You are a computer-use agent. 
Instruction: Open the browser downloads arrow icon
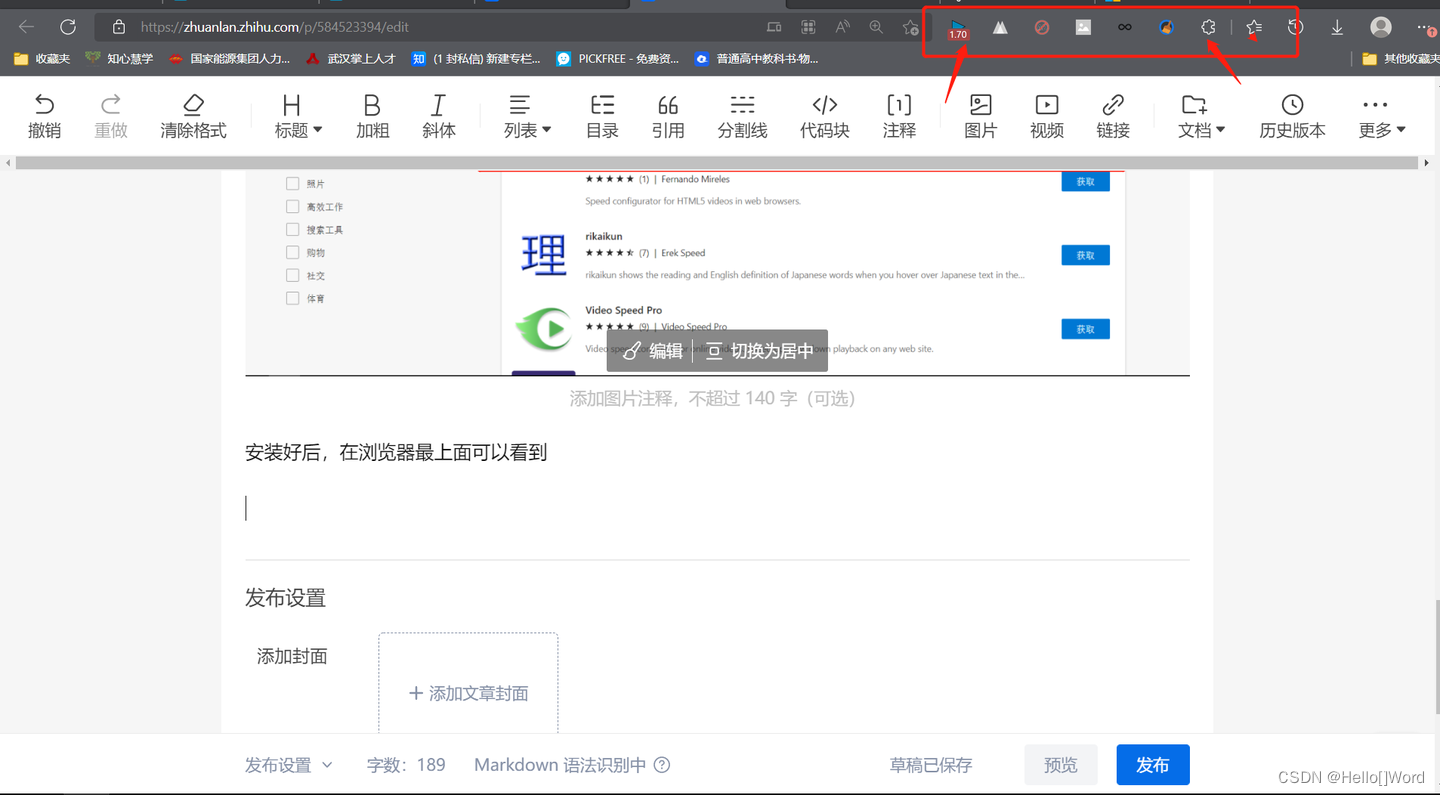pos(1337,27)
